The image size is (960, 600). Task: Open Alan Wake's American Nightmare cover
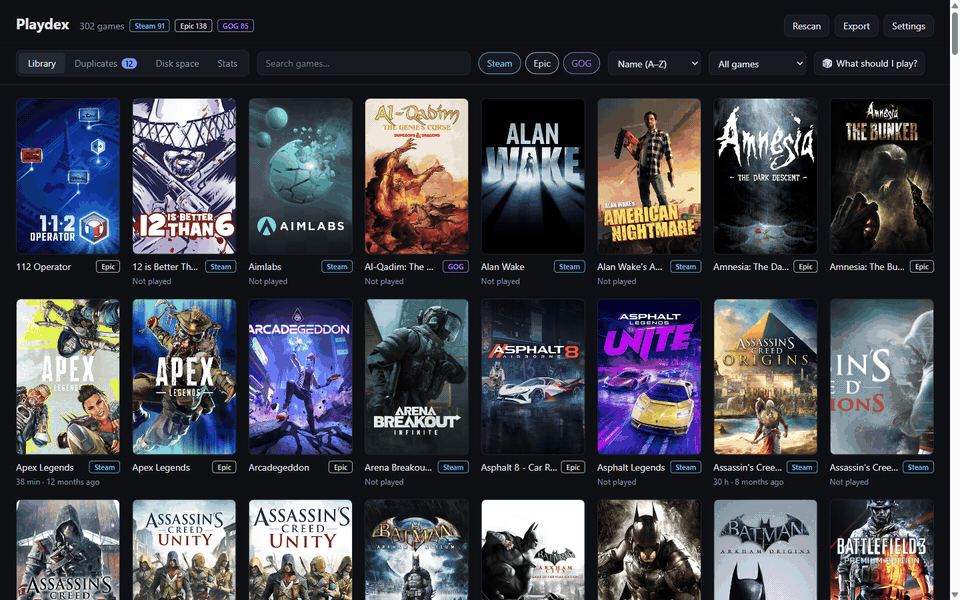[x=649, y=176]
